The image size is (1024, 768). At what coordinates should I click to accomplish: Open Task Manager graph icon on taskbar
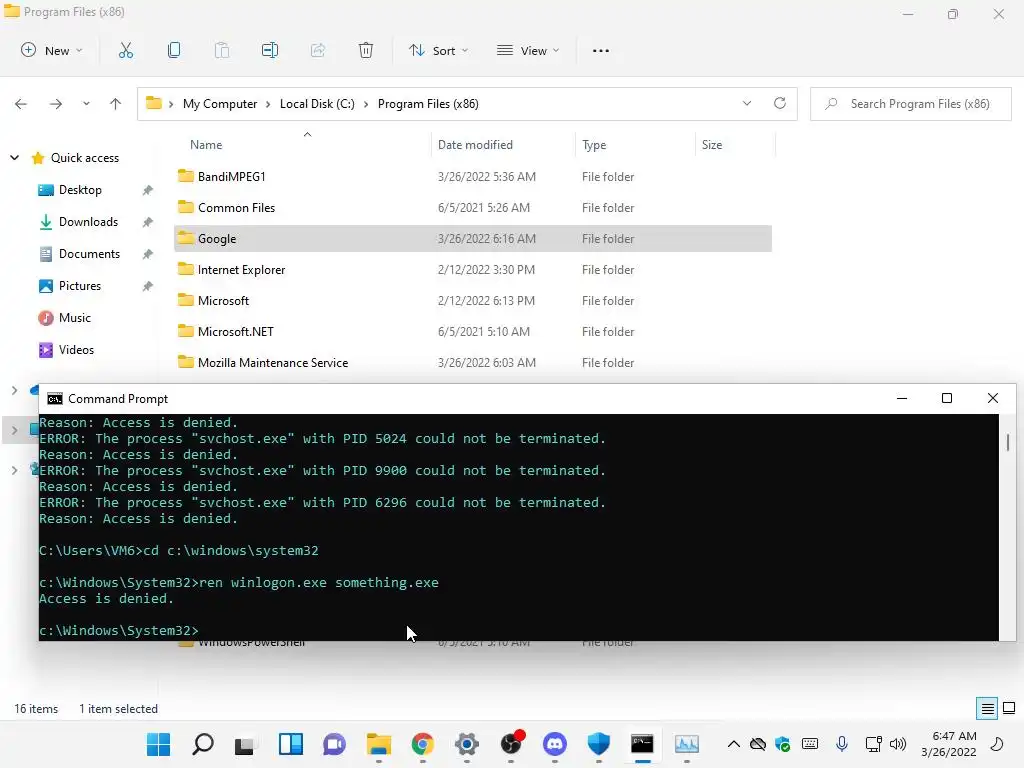point(686,744)
